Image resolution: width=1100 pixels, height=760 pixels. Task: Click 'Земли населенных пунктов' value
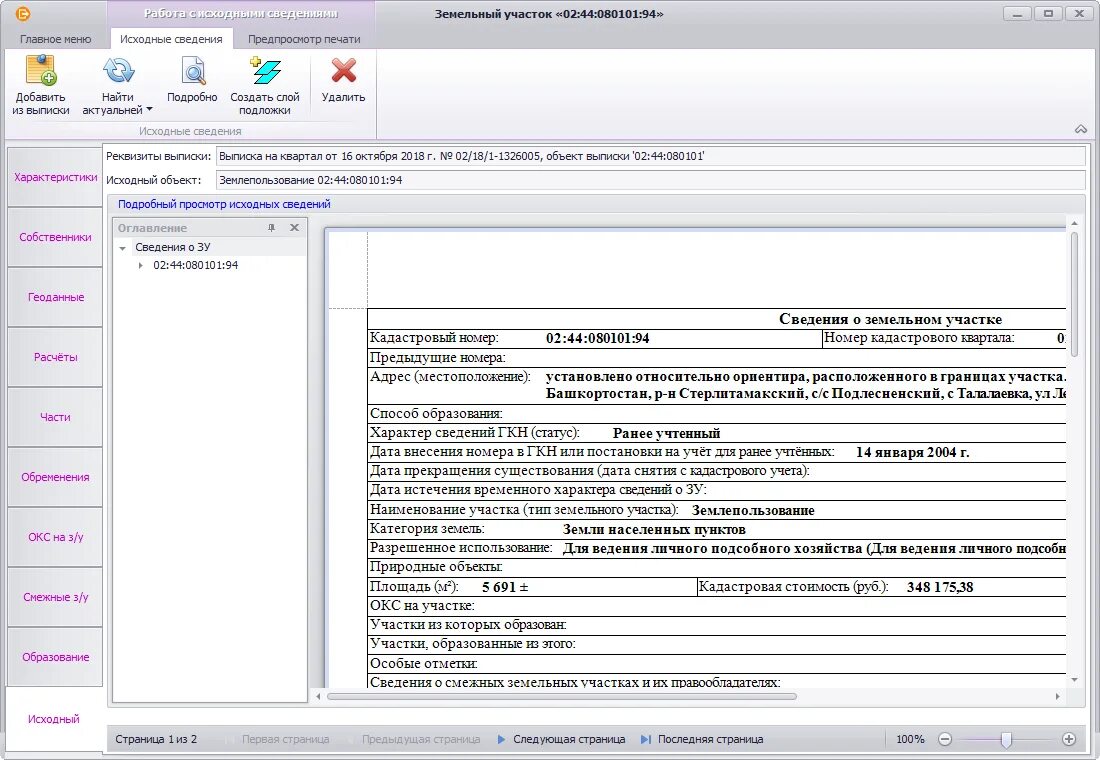(x=654, y=530)
